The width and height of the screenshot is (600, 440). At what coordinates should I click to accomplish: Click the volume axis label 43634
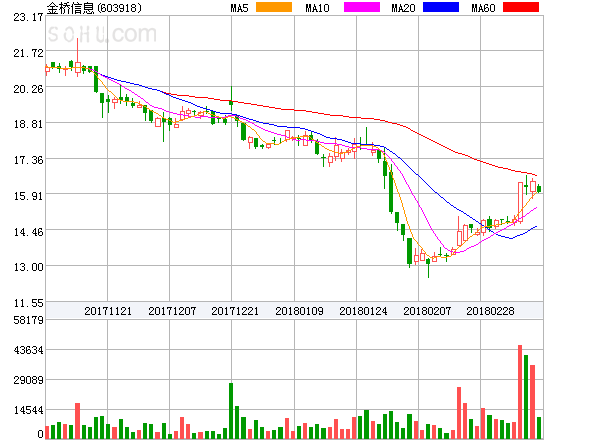pos(28,350)
